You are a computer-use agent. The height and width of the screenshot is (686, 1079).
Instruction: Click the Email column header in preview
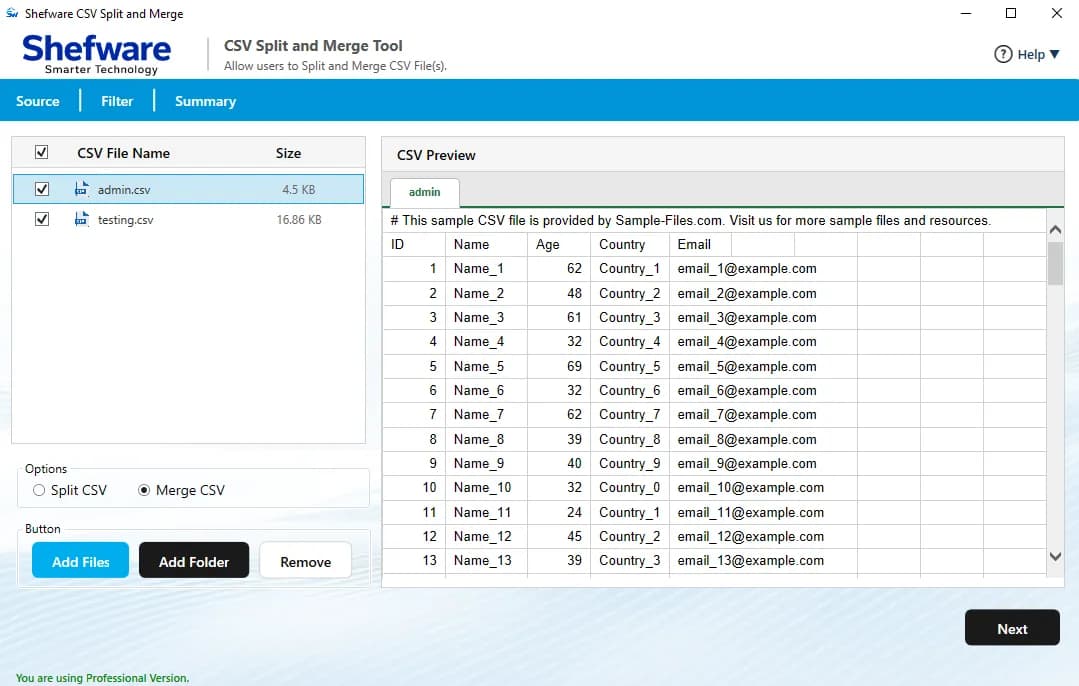click(701, 244)
